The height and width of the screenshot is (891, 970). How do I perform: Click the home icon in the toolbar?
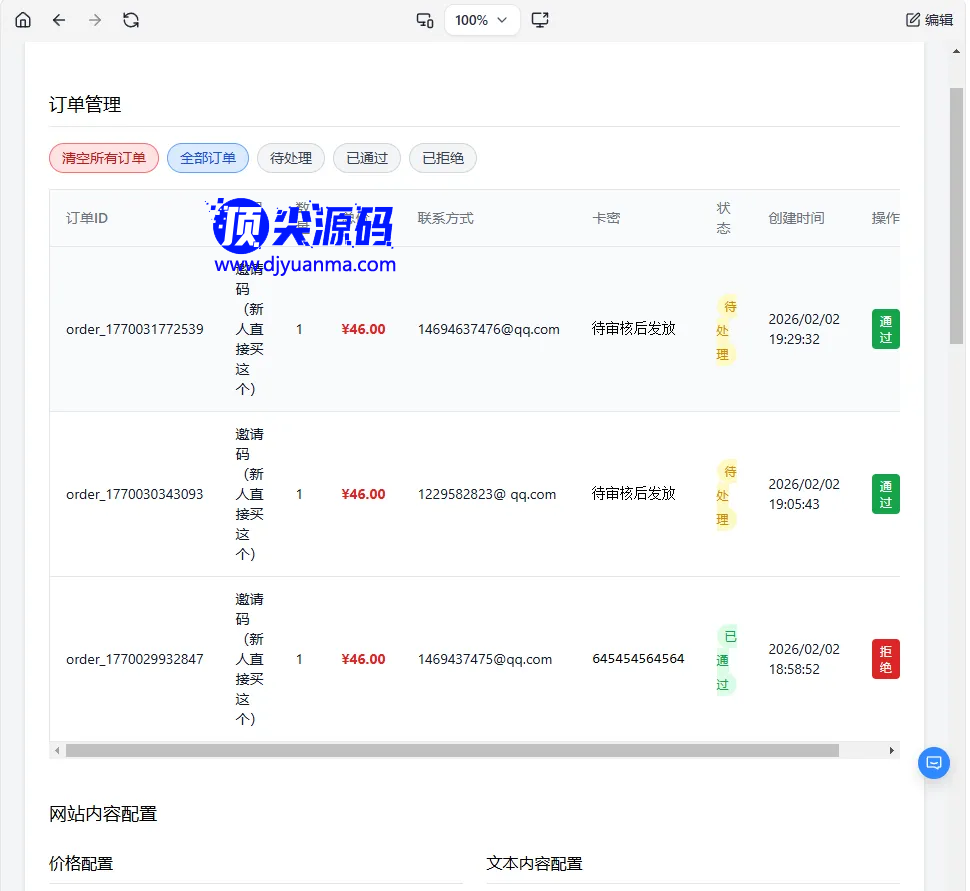(x=23, y=20)
